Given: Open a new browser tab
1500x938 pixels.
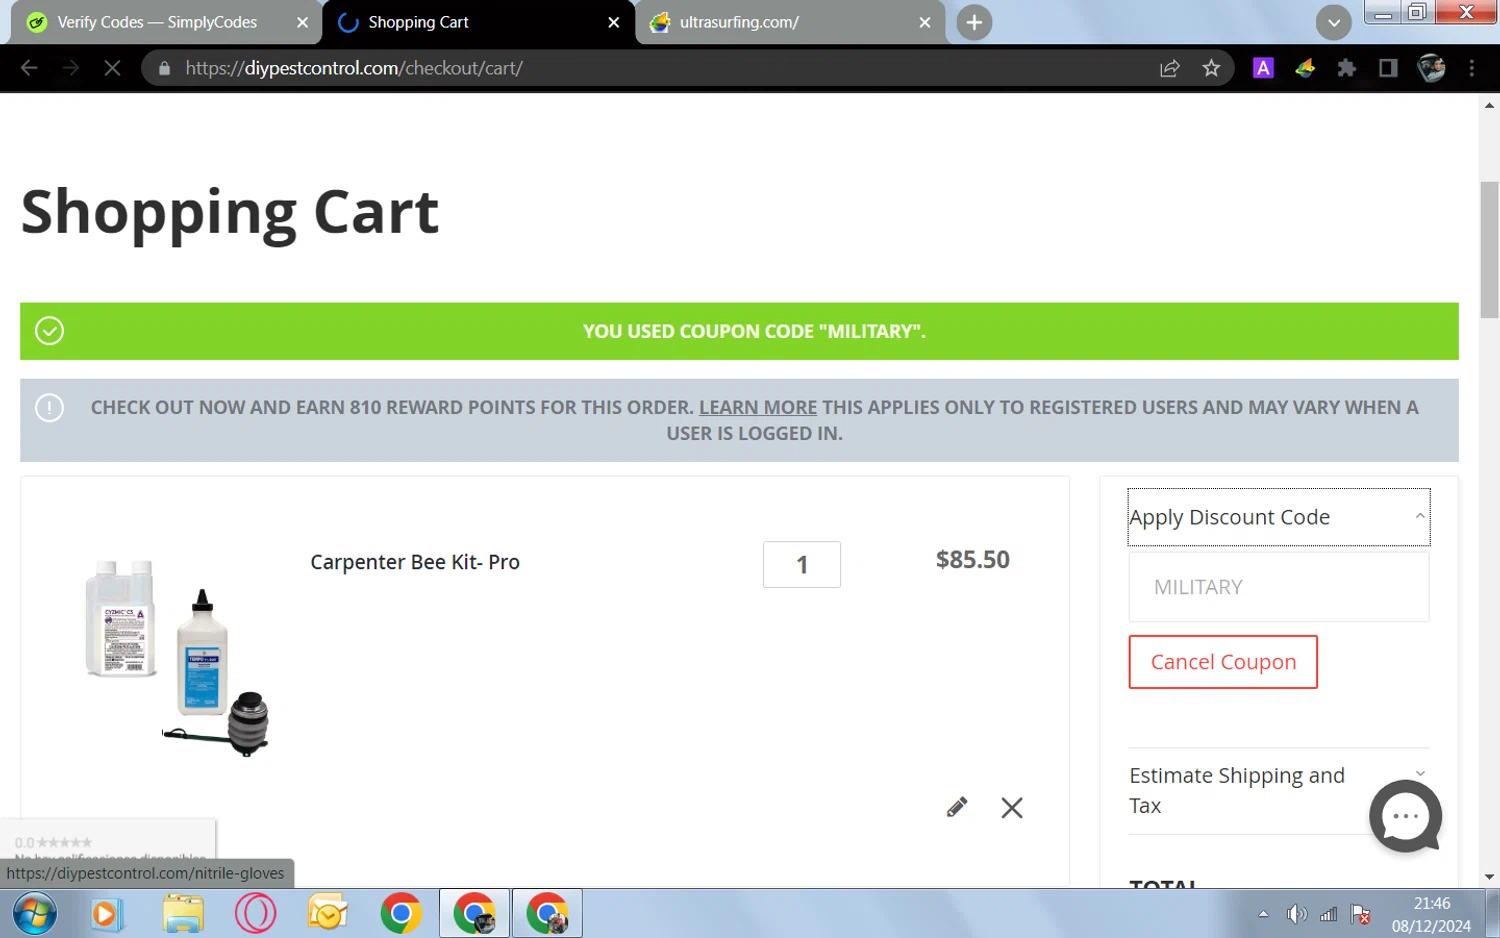Looking at the screenshot, I should (974, 22).
